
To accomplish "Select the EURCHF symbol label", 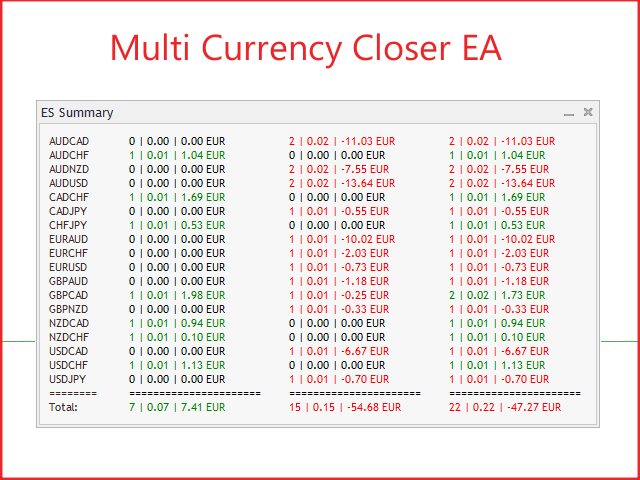I will [x=69, y=253].
